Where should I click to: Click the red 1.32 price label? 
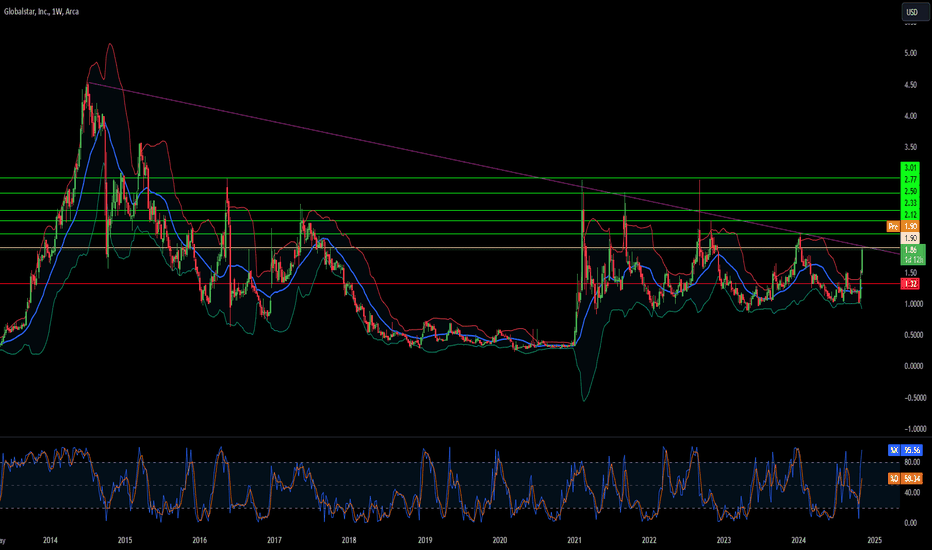coord(910,284)
